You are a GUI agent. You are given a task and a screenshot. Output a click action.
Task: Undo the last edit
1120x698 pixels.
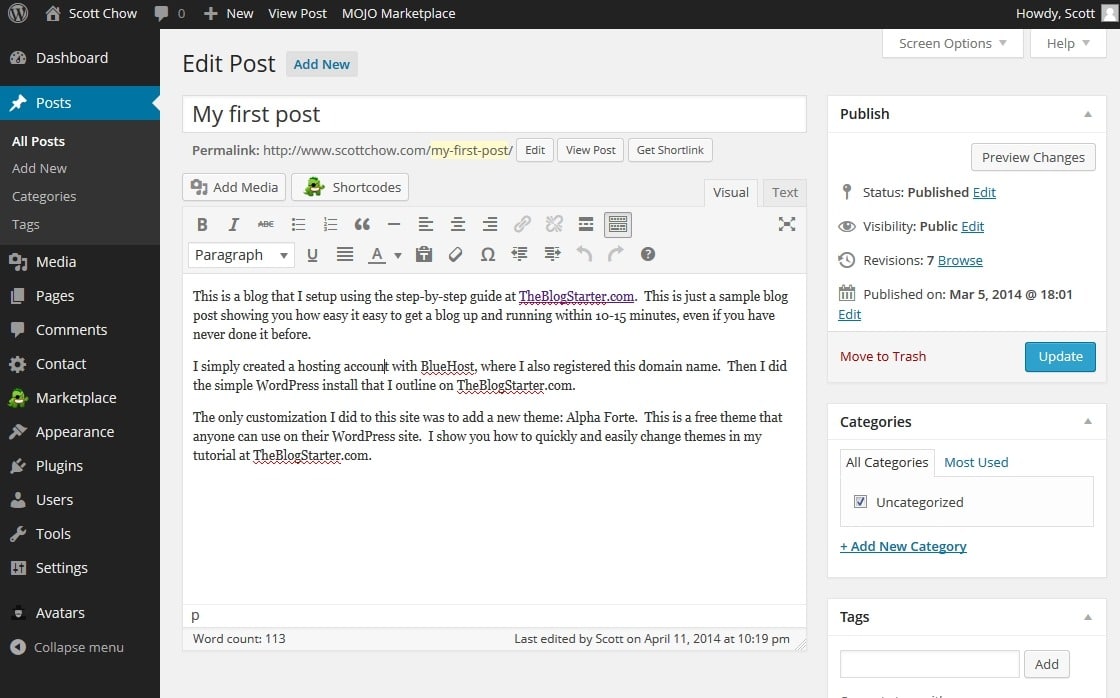(x=584, y=255)
